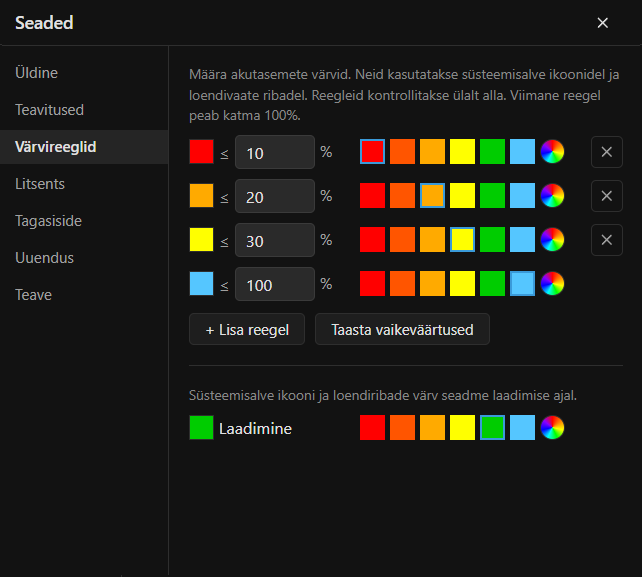Pick red for the 30% rule

pyautogui.click(x=373, y=240)
